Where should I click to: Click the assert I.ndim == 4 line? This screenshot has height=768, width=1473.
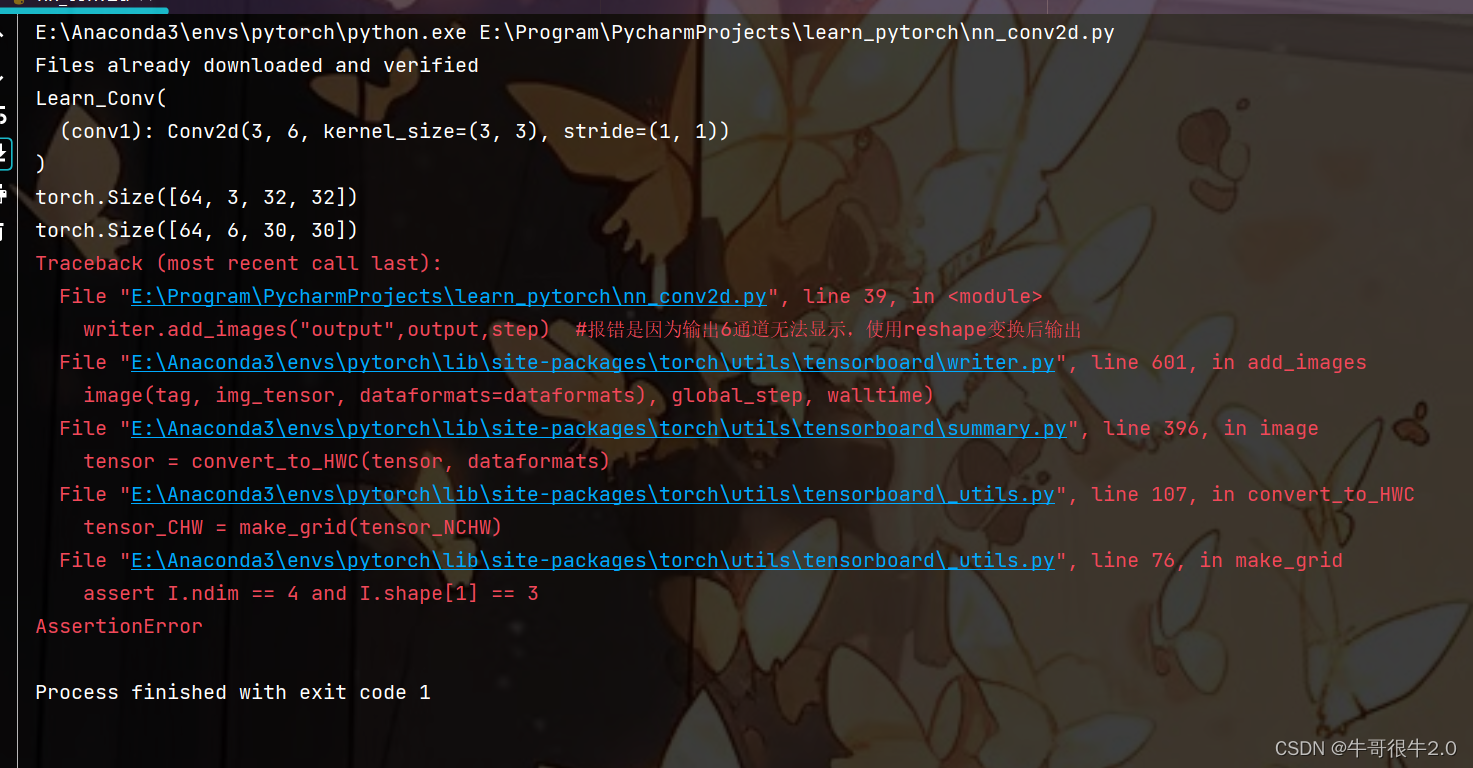(x=311, y=593)
